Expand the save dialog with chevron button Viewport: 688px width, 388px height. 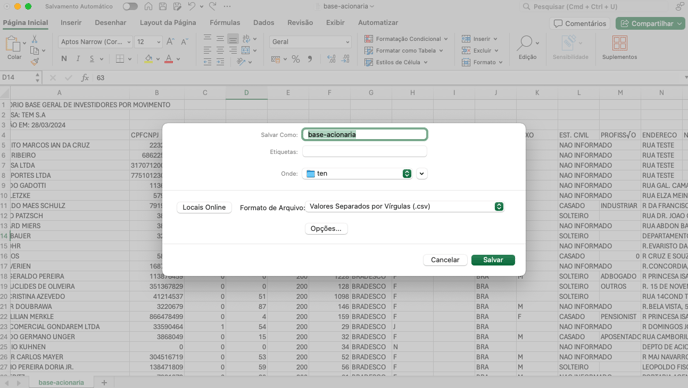click(422, 174)
